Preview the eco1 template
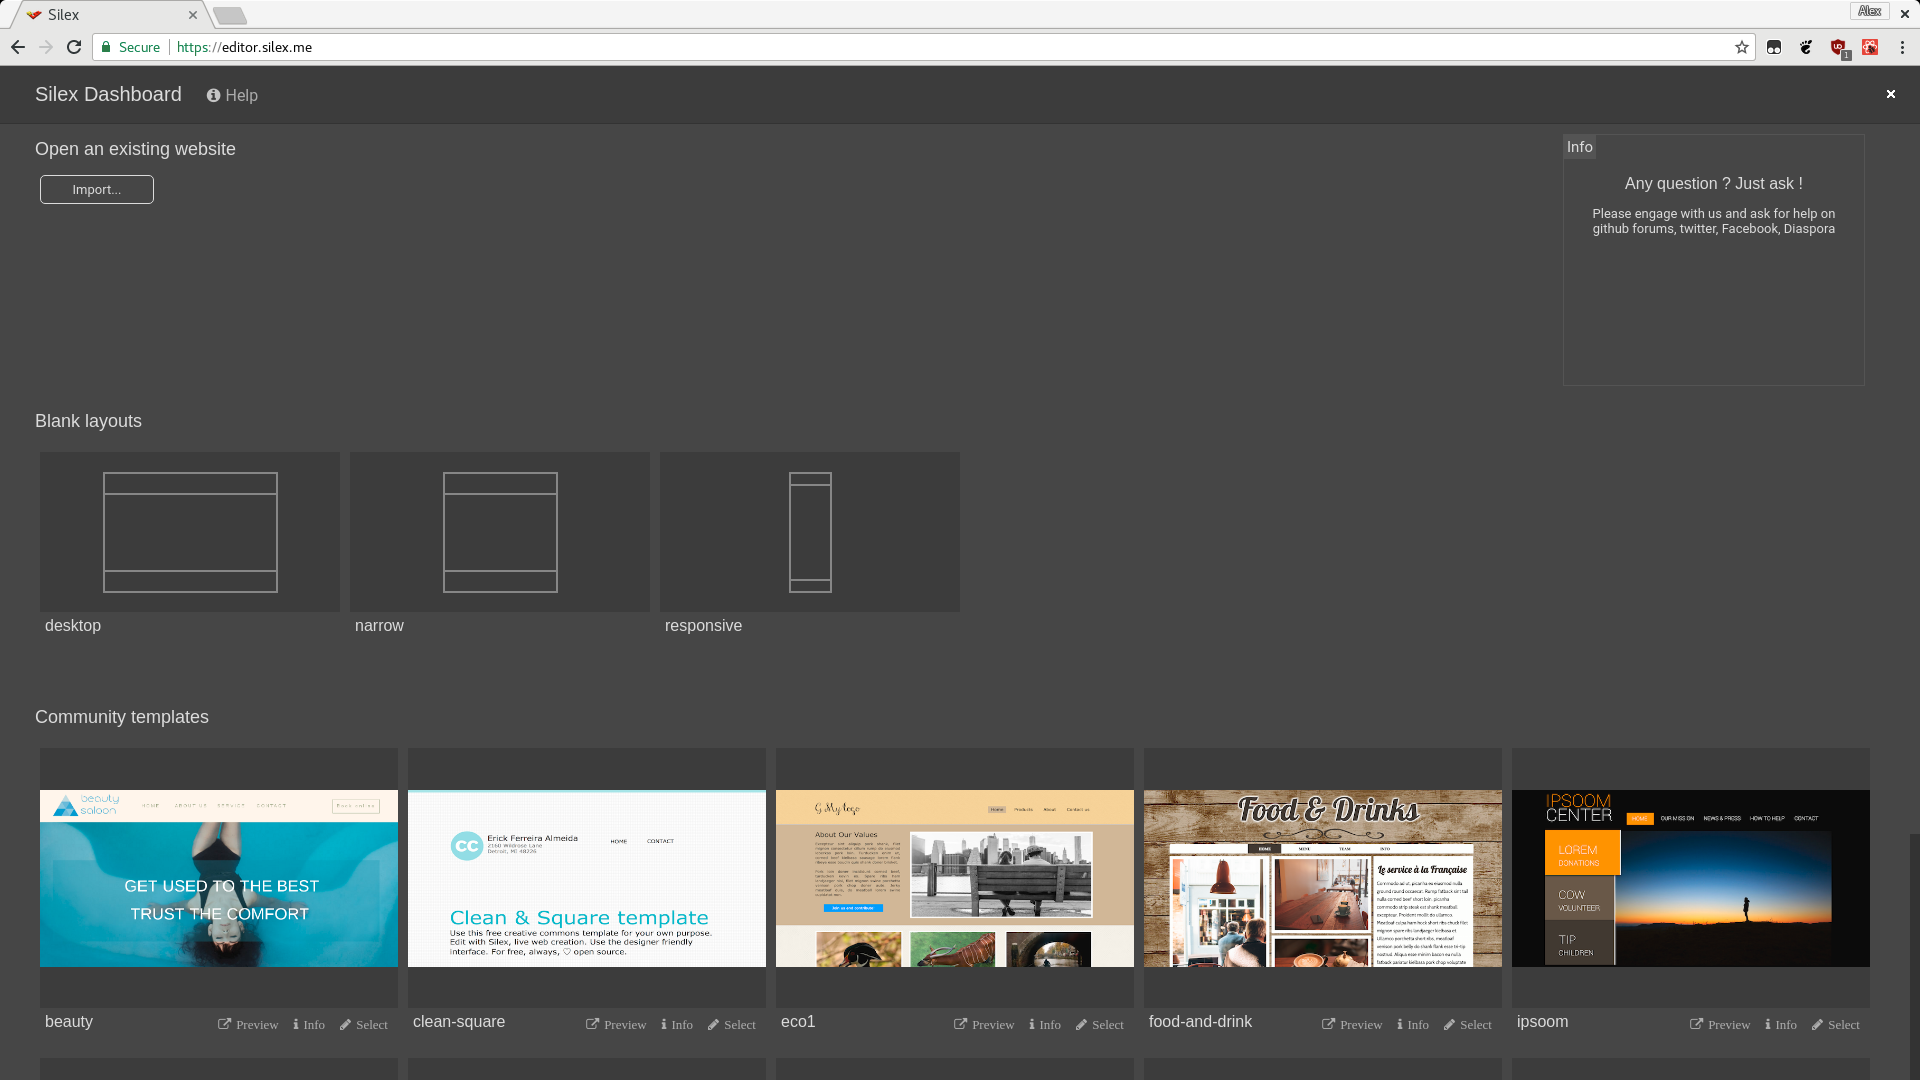Viewport: 1920px width, 1080px height. tap(984, 1025)
